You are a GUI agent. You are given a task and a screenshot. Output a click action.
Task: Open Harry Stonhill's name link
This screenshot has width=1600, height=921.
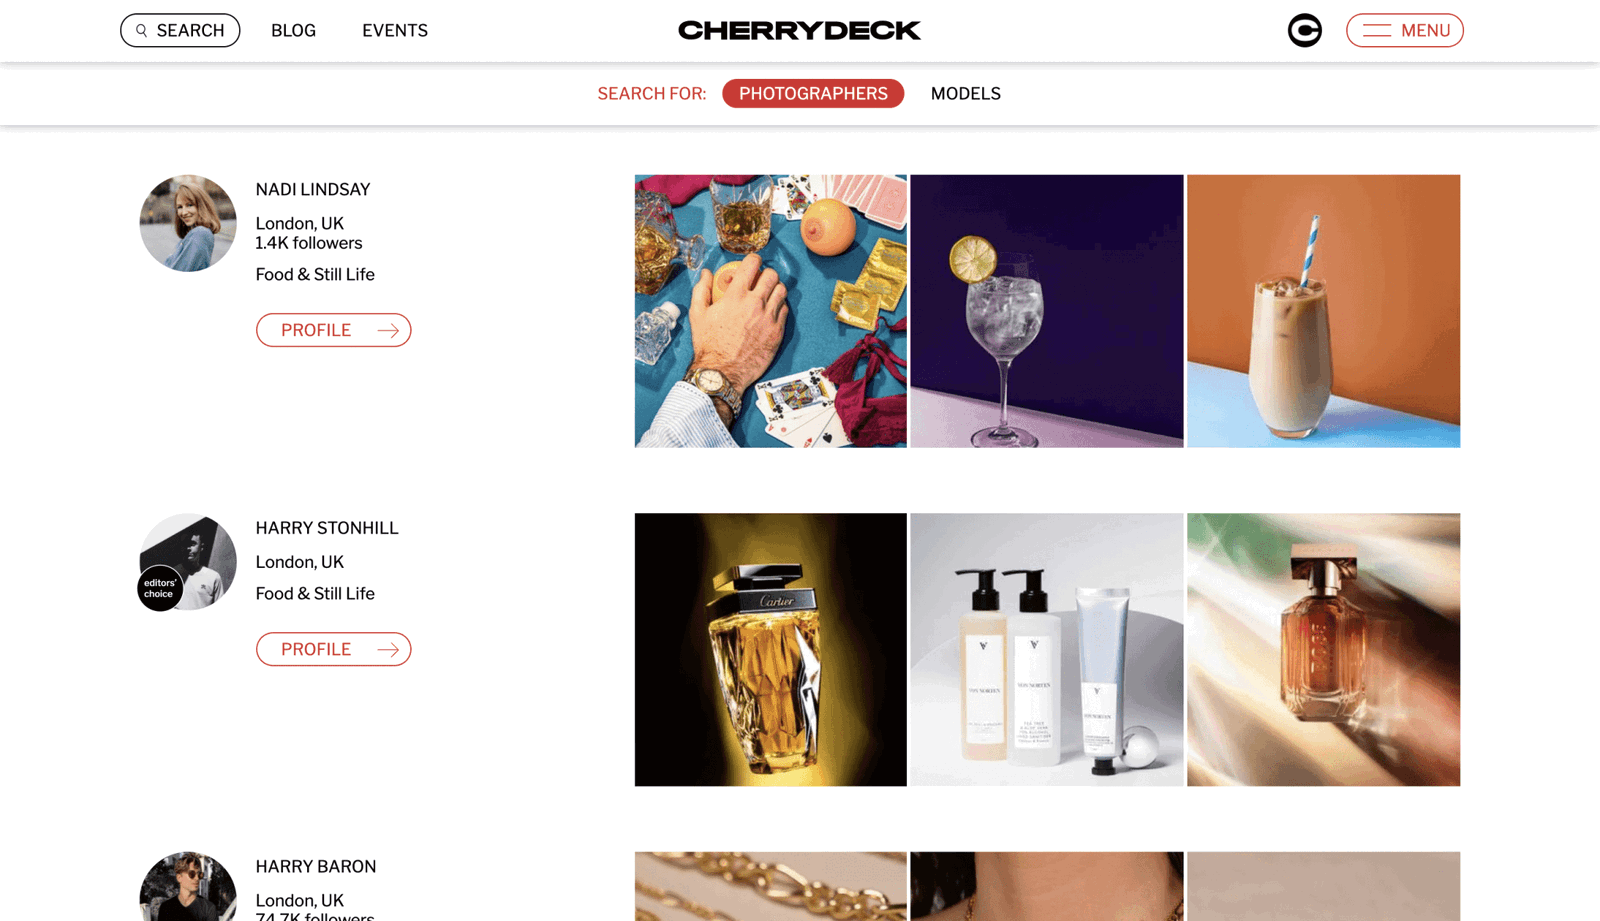[x=327, y=528]
